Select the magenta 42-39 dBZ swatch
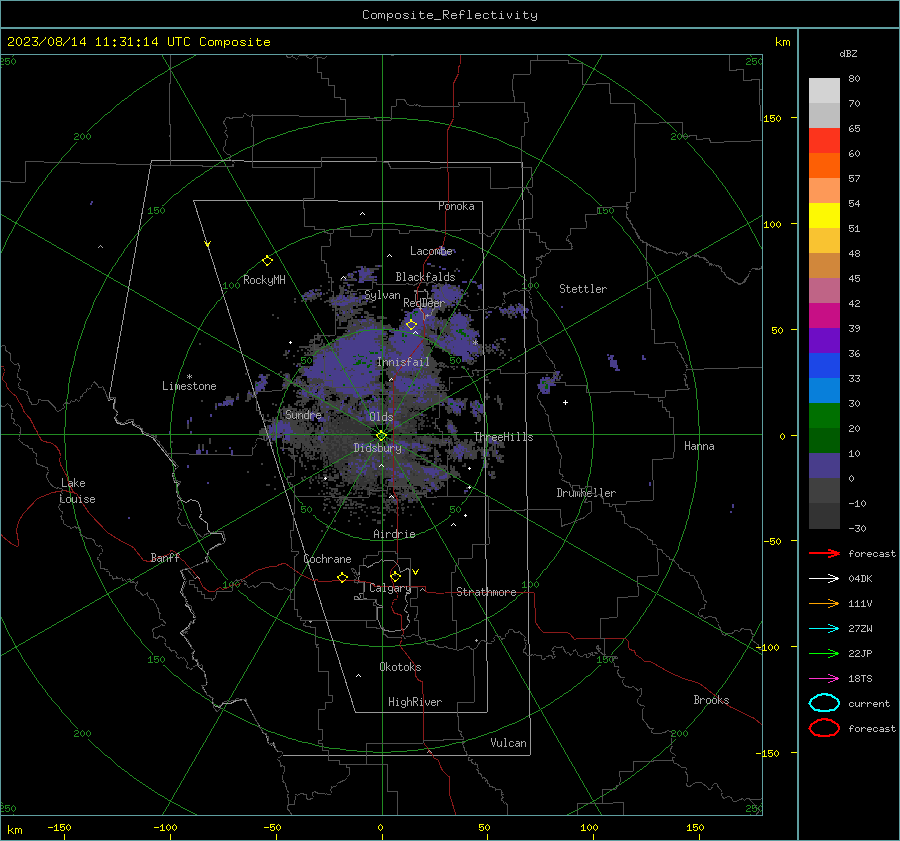This screenshot has height=841, width=900. click(x=824, y=315)
